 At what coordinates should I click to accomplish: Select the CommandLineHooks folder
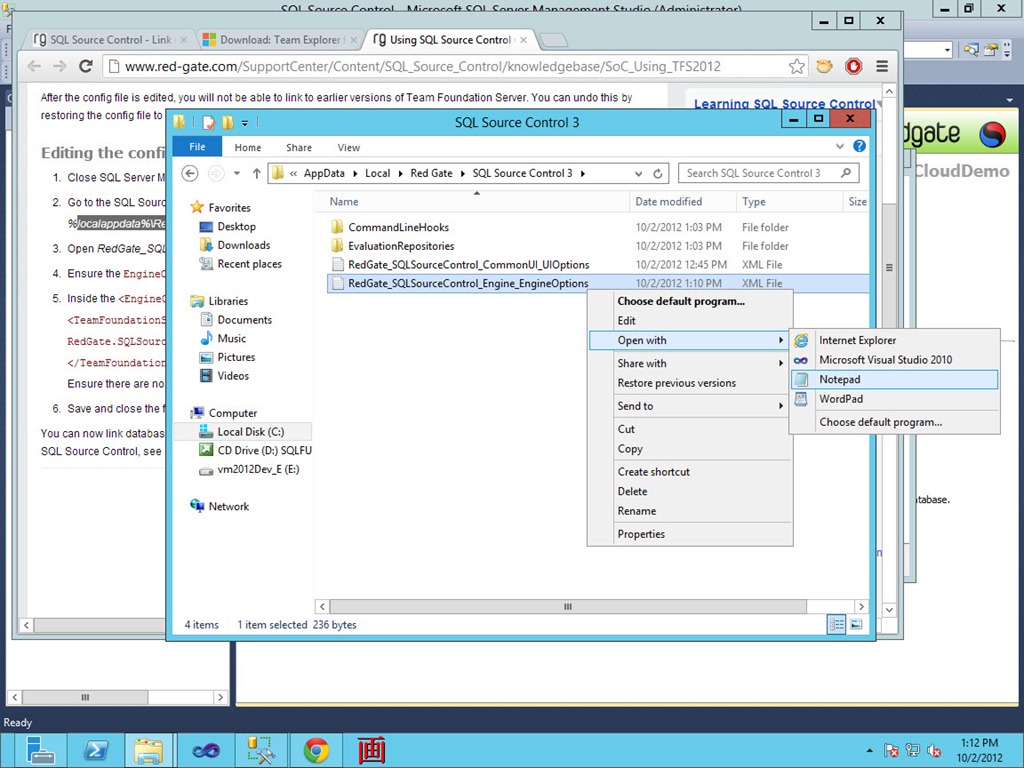click(398, 227)
